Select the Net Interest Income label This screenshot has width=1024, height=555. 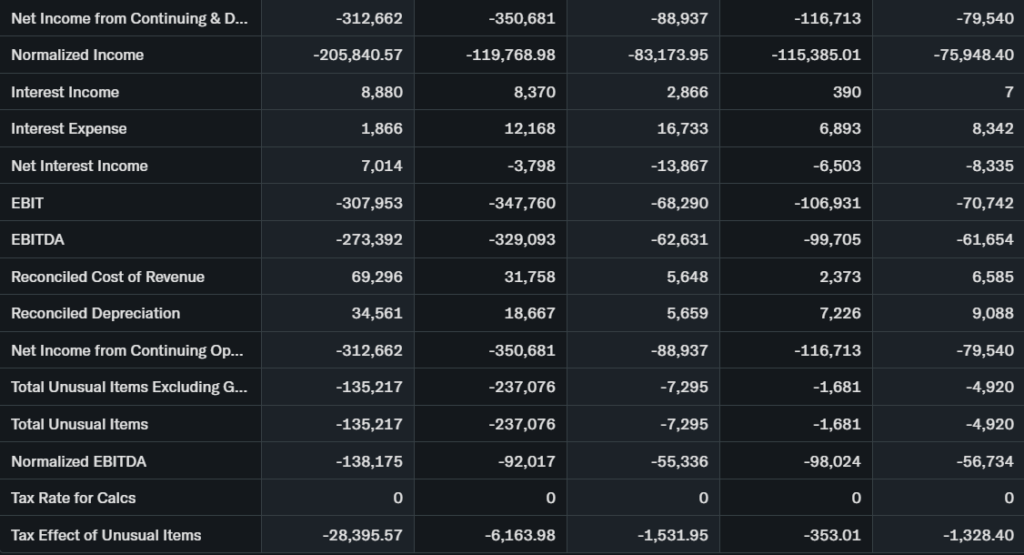coord(79,166)
